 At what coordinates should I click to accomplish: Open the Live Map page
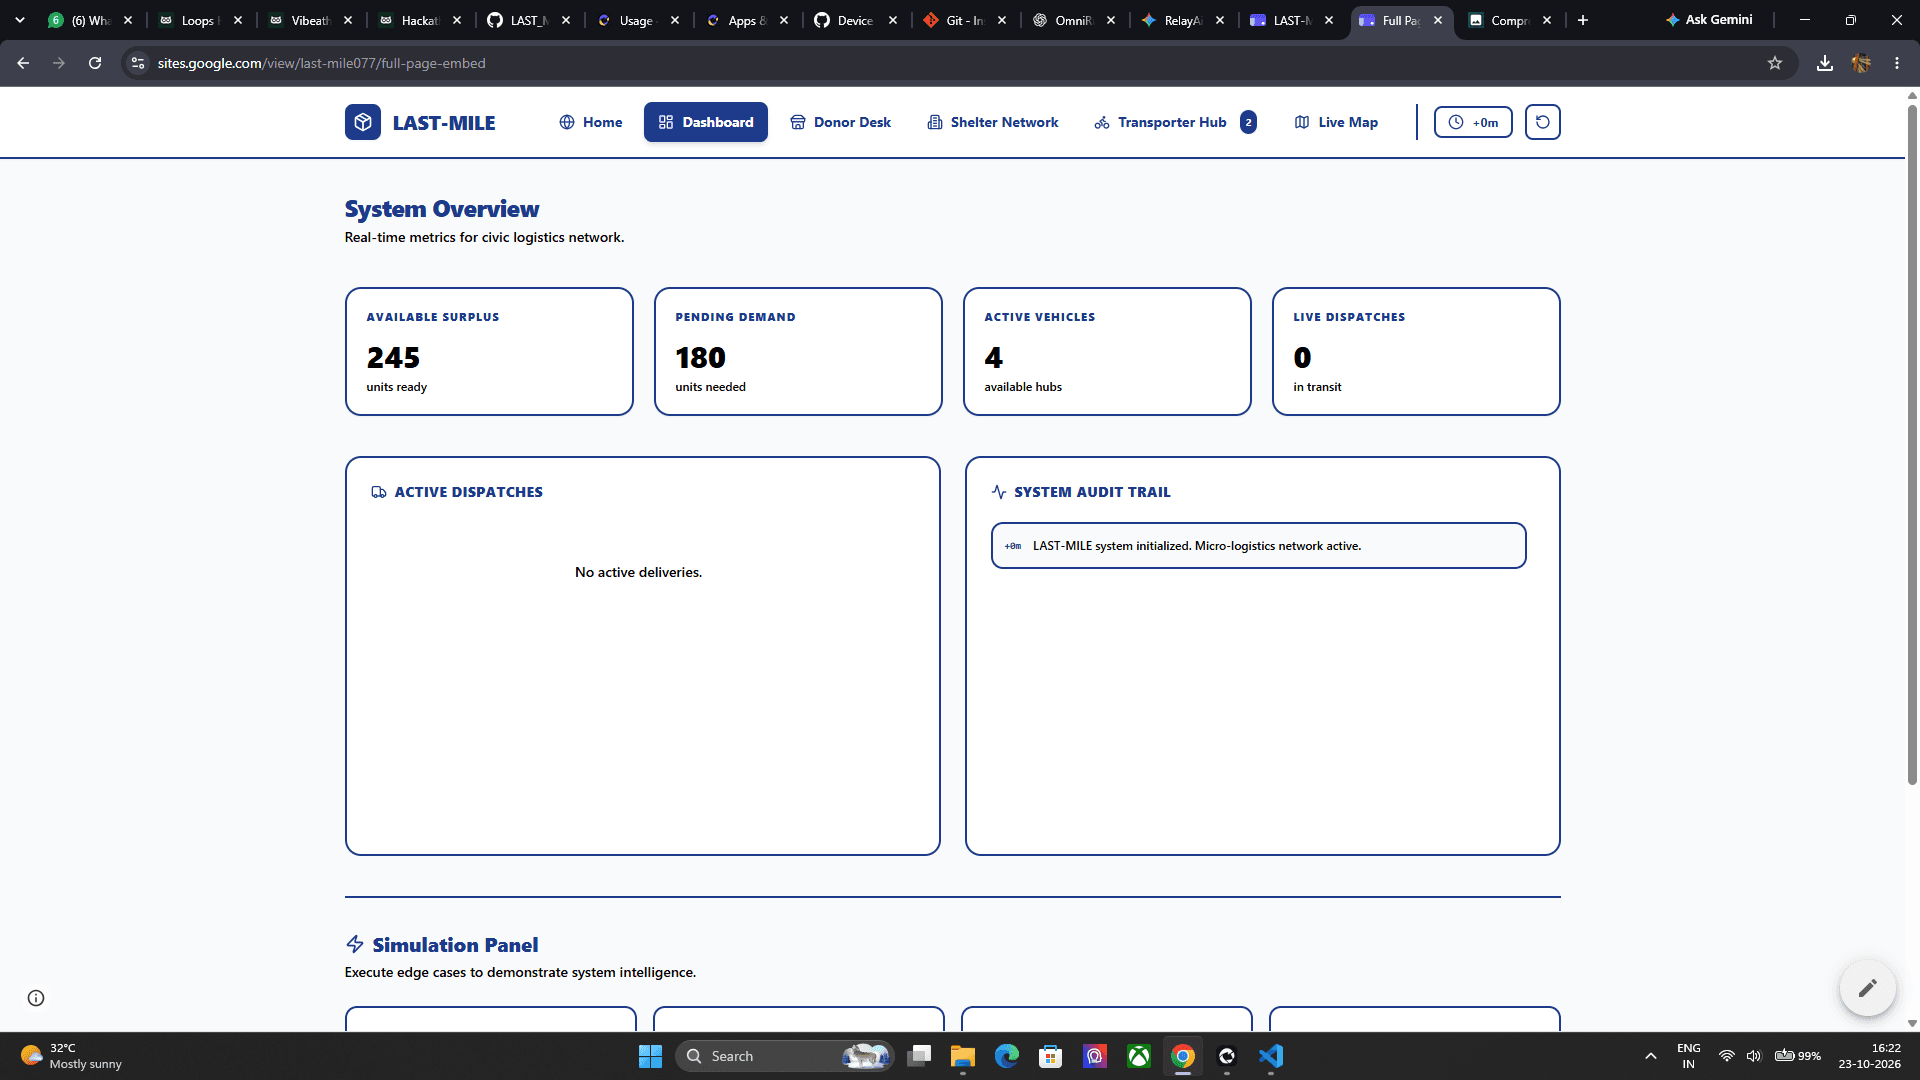click(x=1336, y=122)
